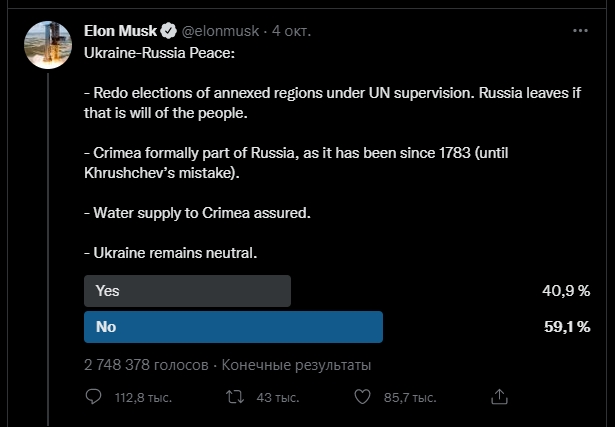Click the blue verified badge
The image size is (615, 427).
click(168, 32)
